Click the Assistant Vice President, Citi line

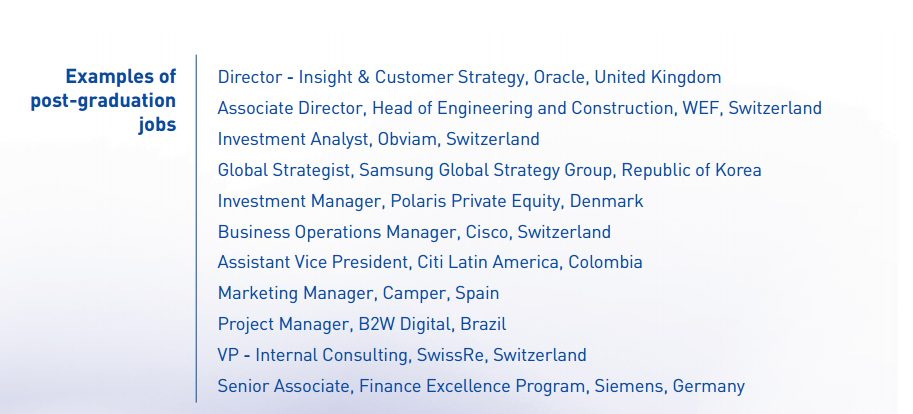[430, 263]
